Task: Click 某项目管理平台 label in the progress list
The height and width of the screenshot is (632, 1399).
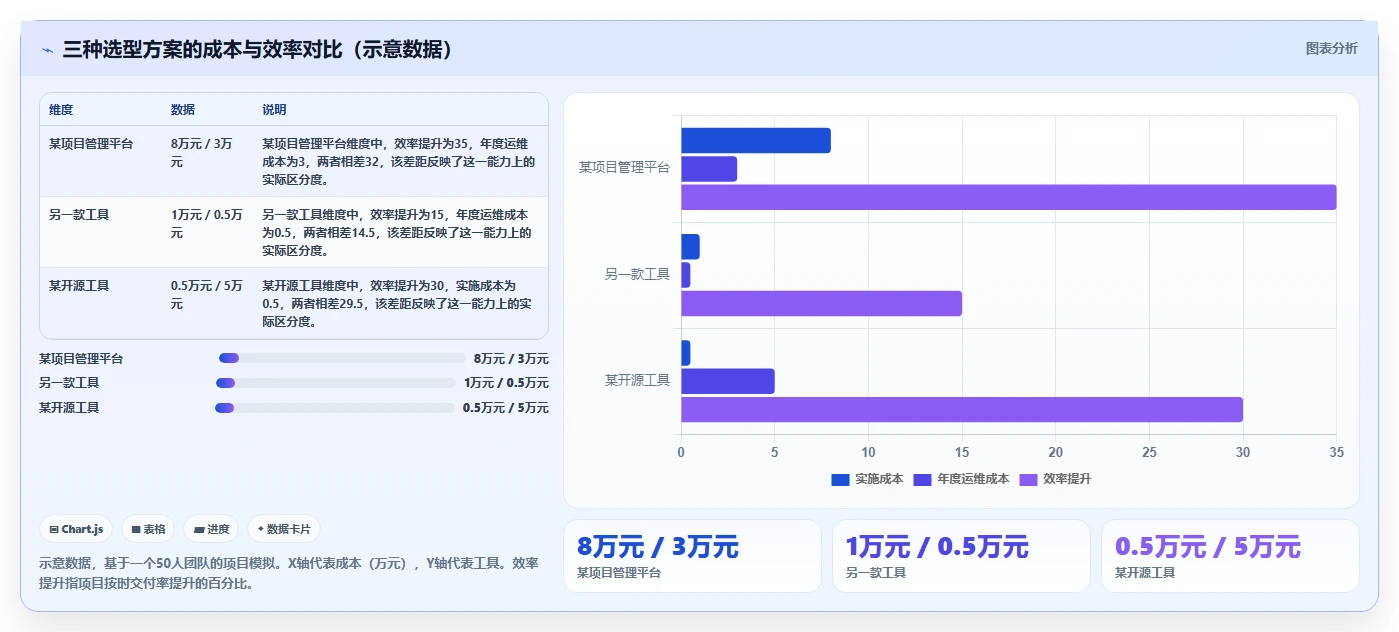Action: pos(81,358)
